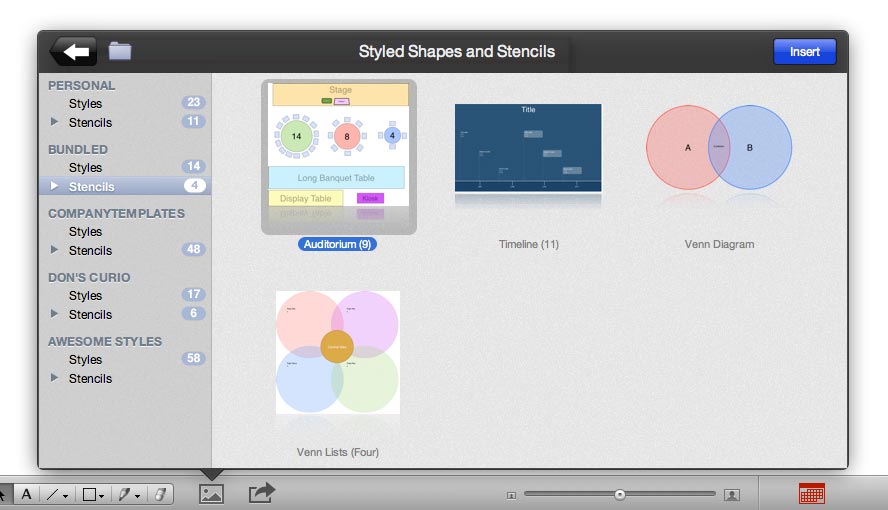Click the Insert button
Viewport: 888px width, 510px height.
[x=805, y=52]
